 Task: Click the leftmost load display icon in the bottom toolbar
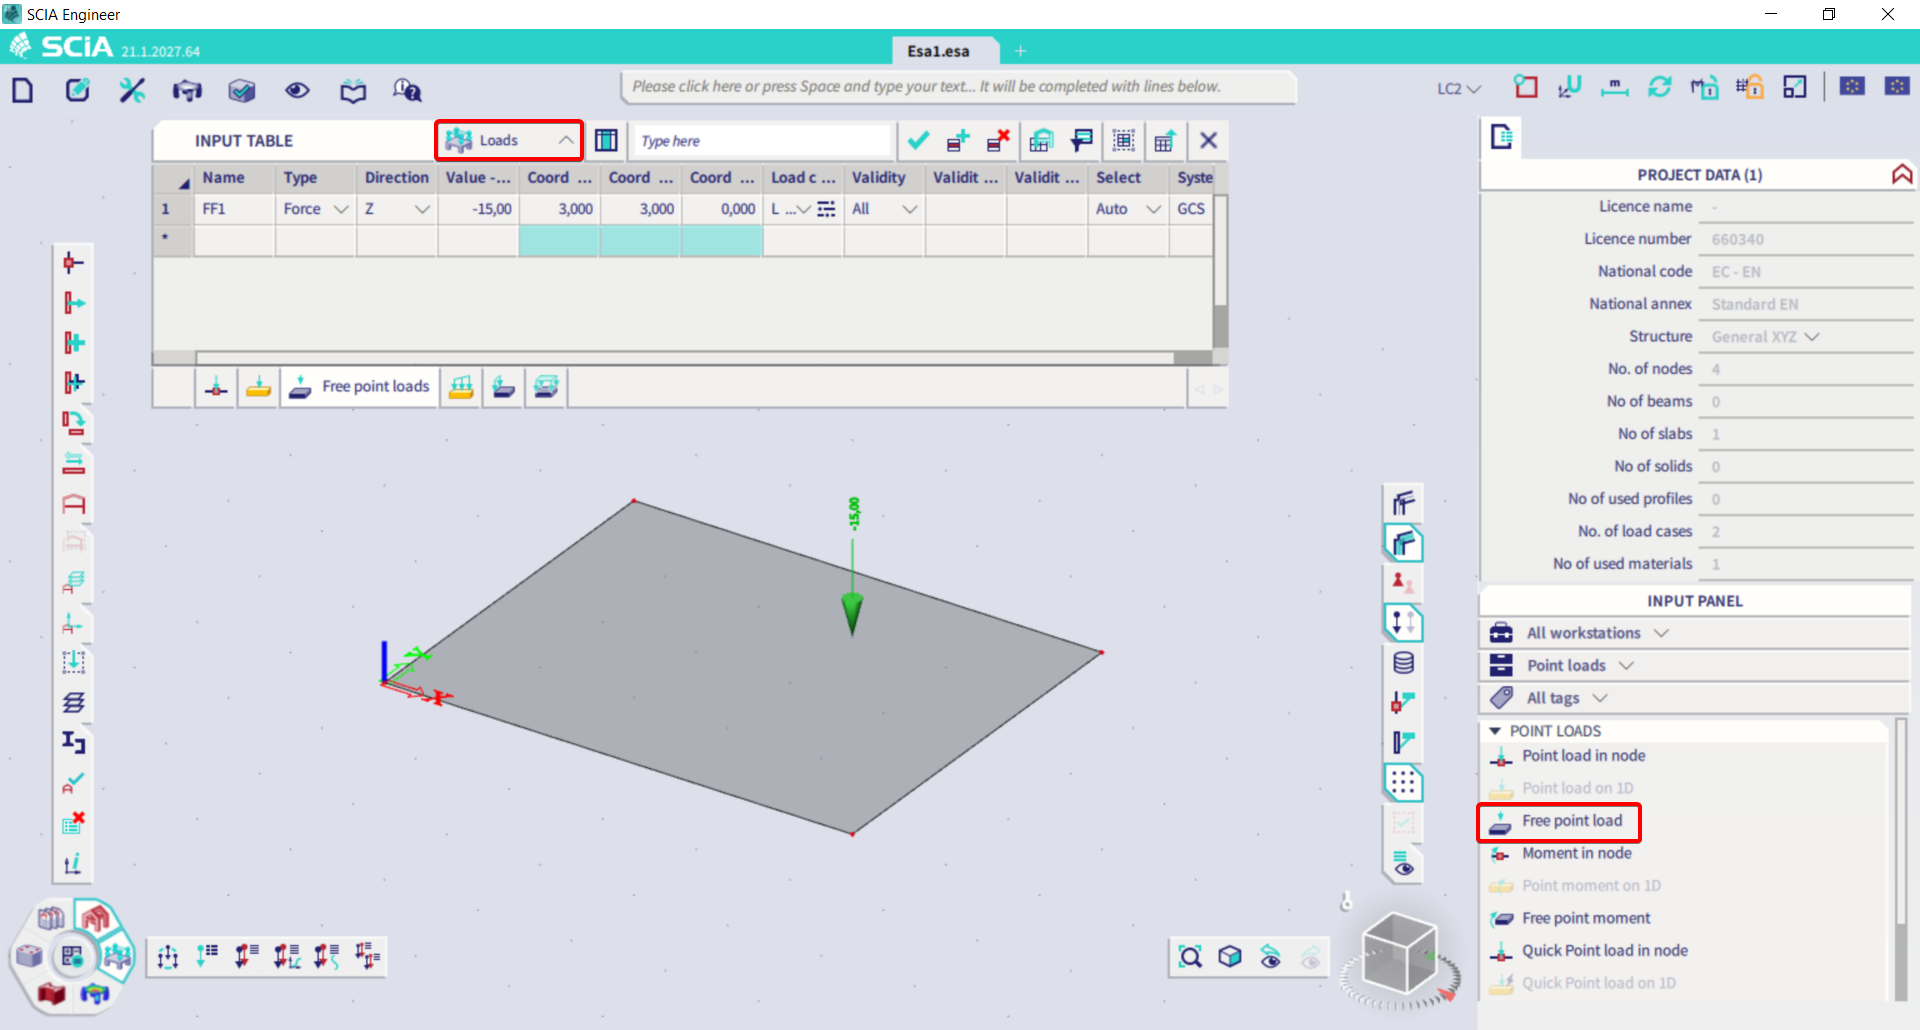click(167, 957)
